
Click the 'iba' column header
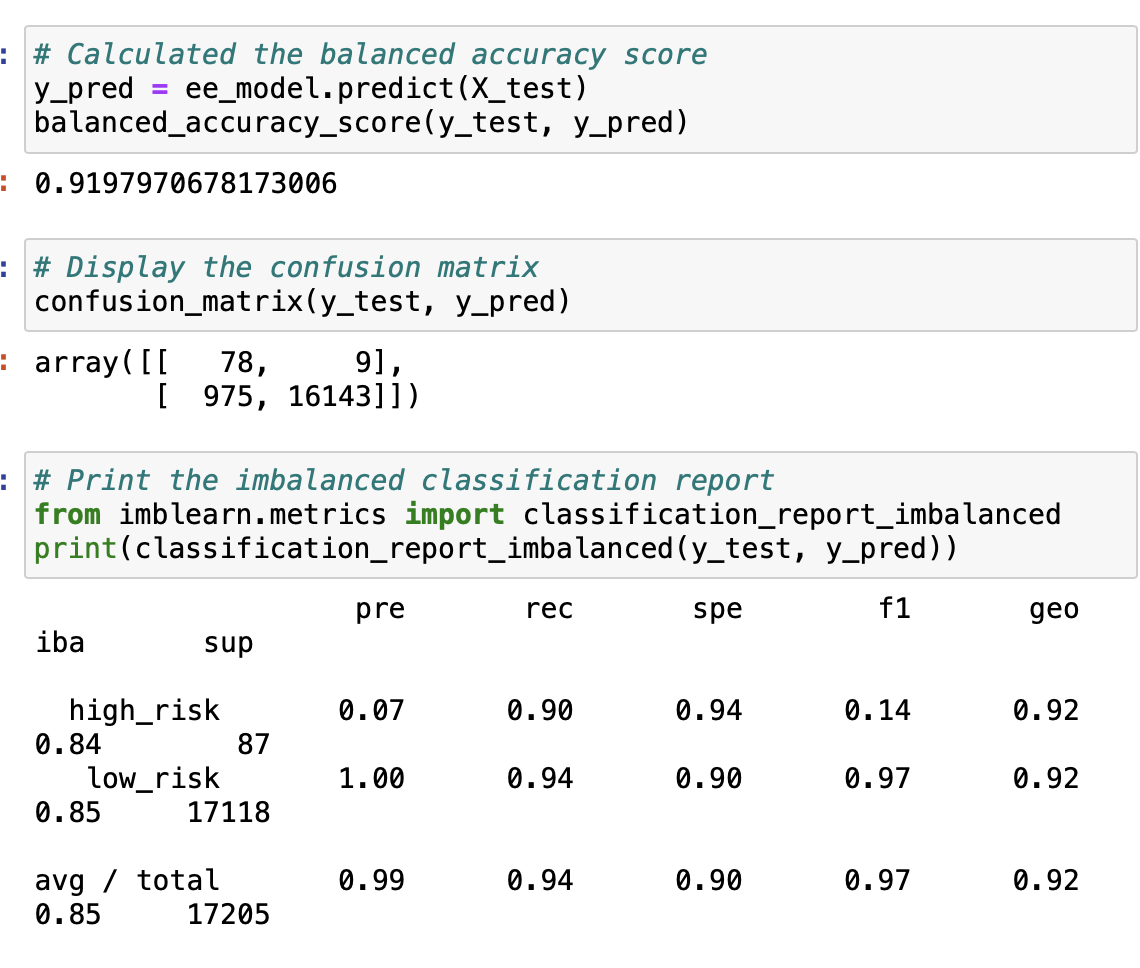(x=60, y=643)
